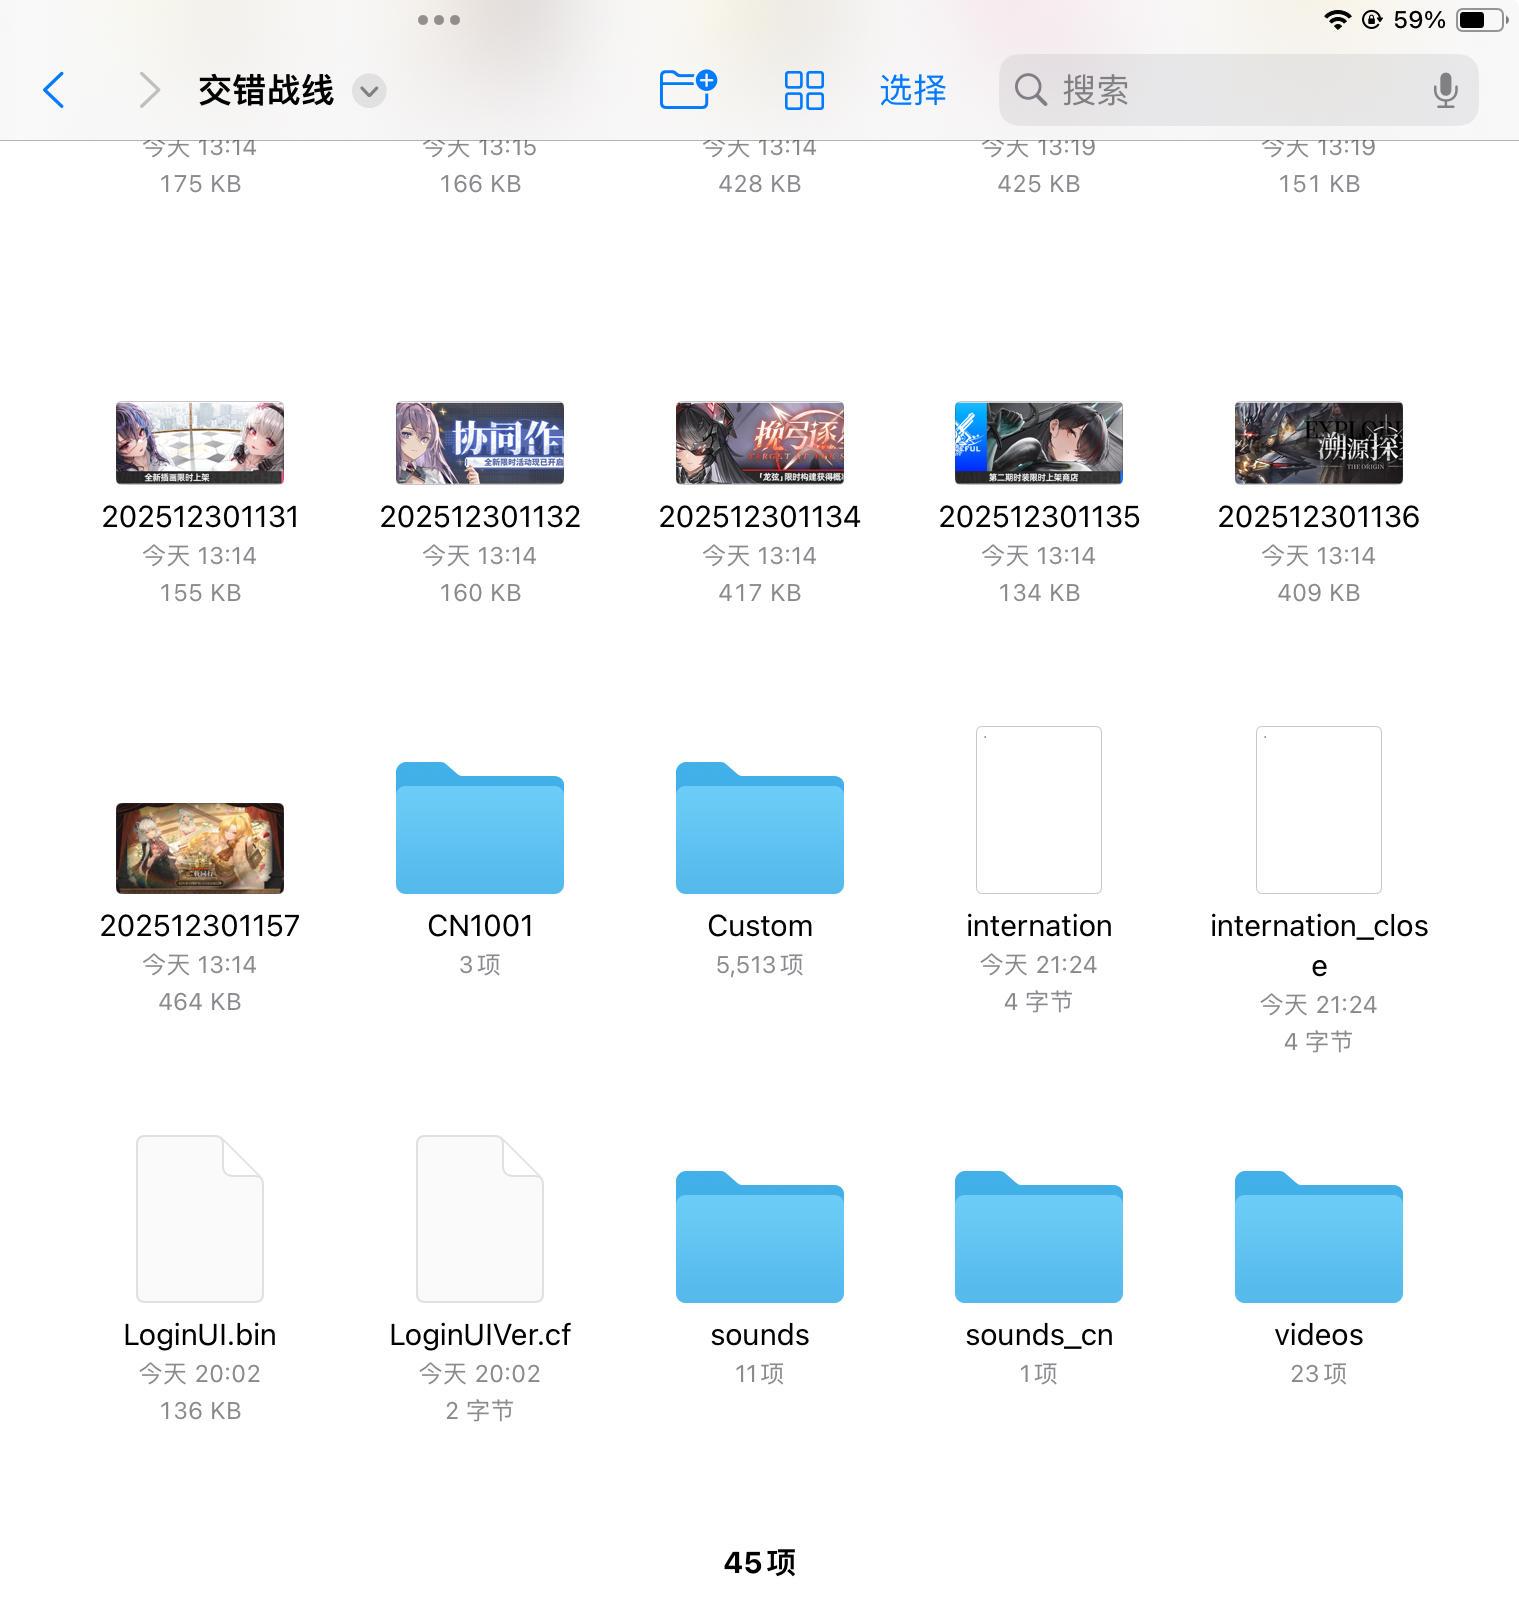Open the CN1001 folder

(x=480, y=828)
